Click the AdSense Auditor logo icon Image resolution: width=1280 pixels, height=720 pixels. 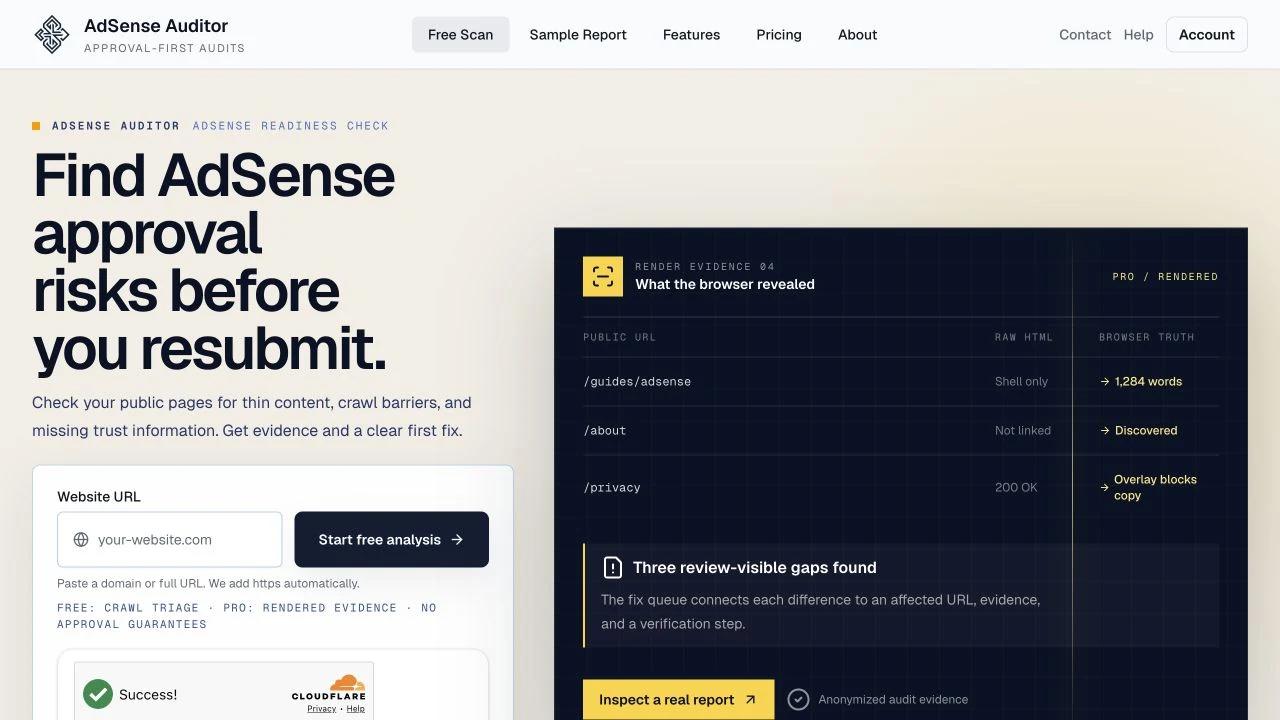tap(52, 34)
